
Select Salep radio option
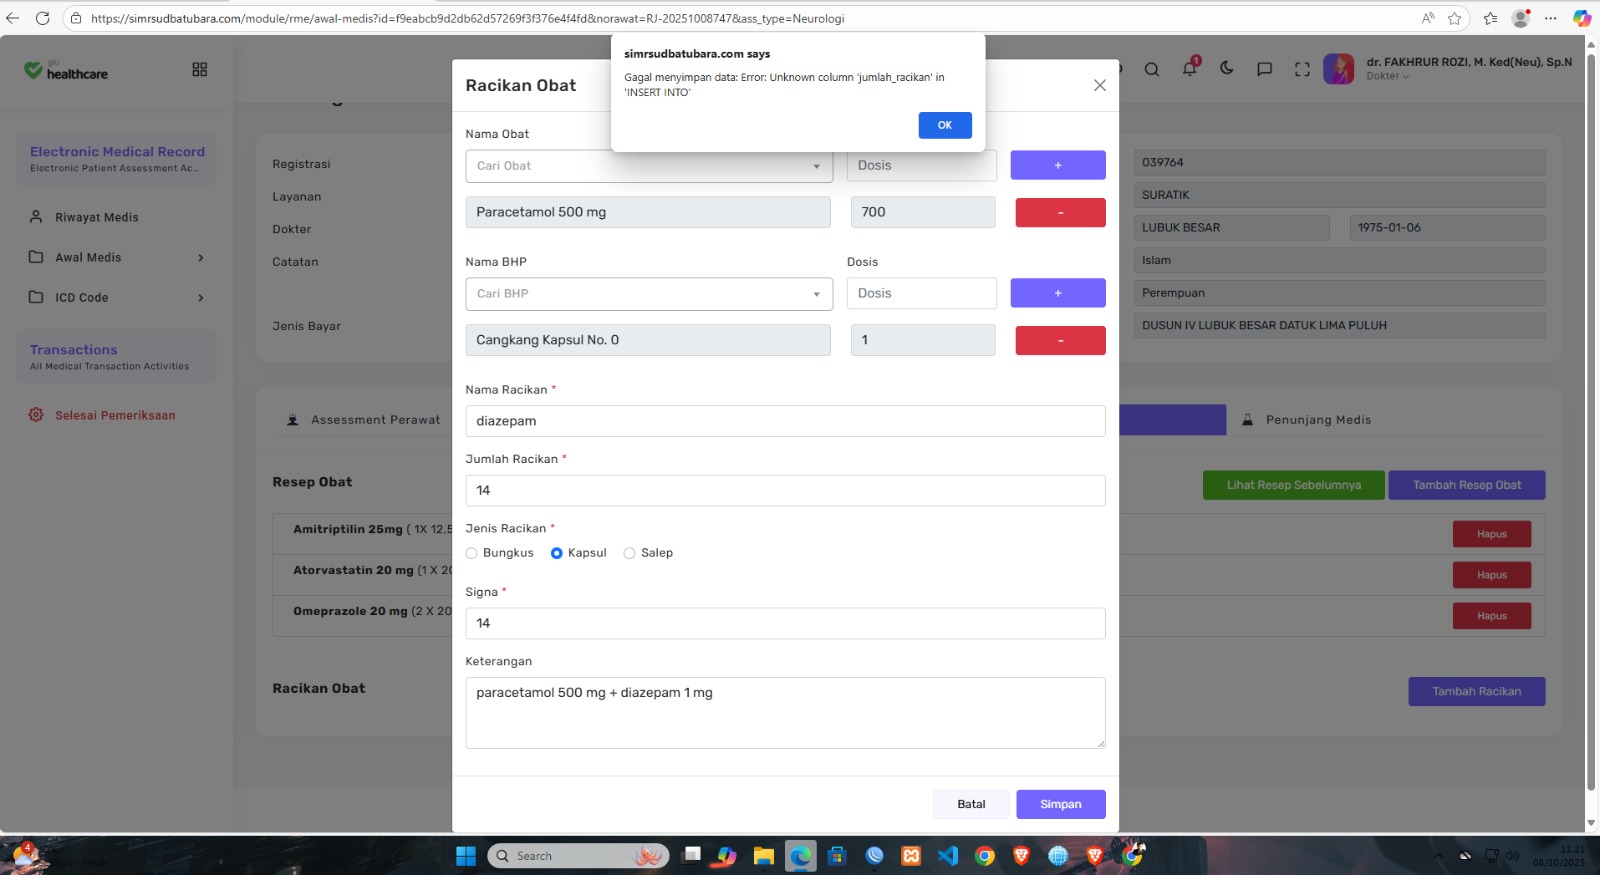pos(629,553)
